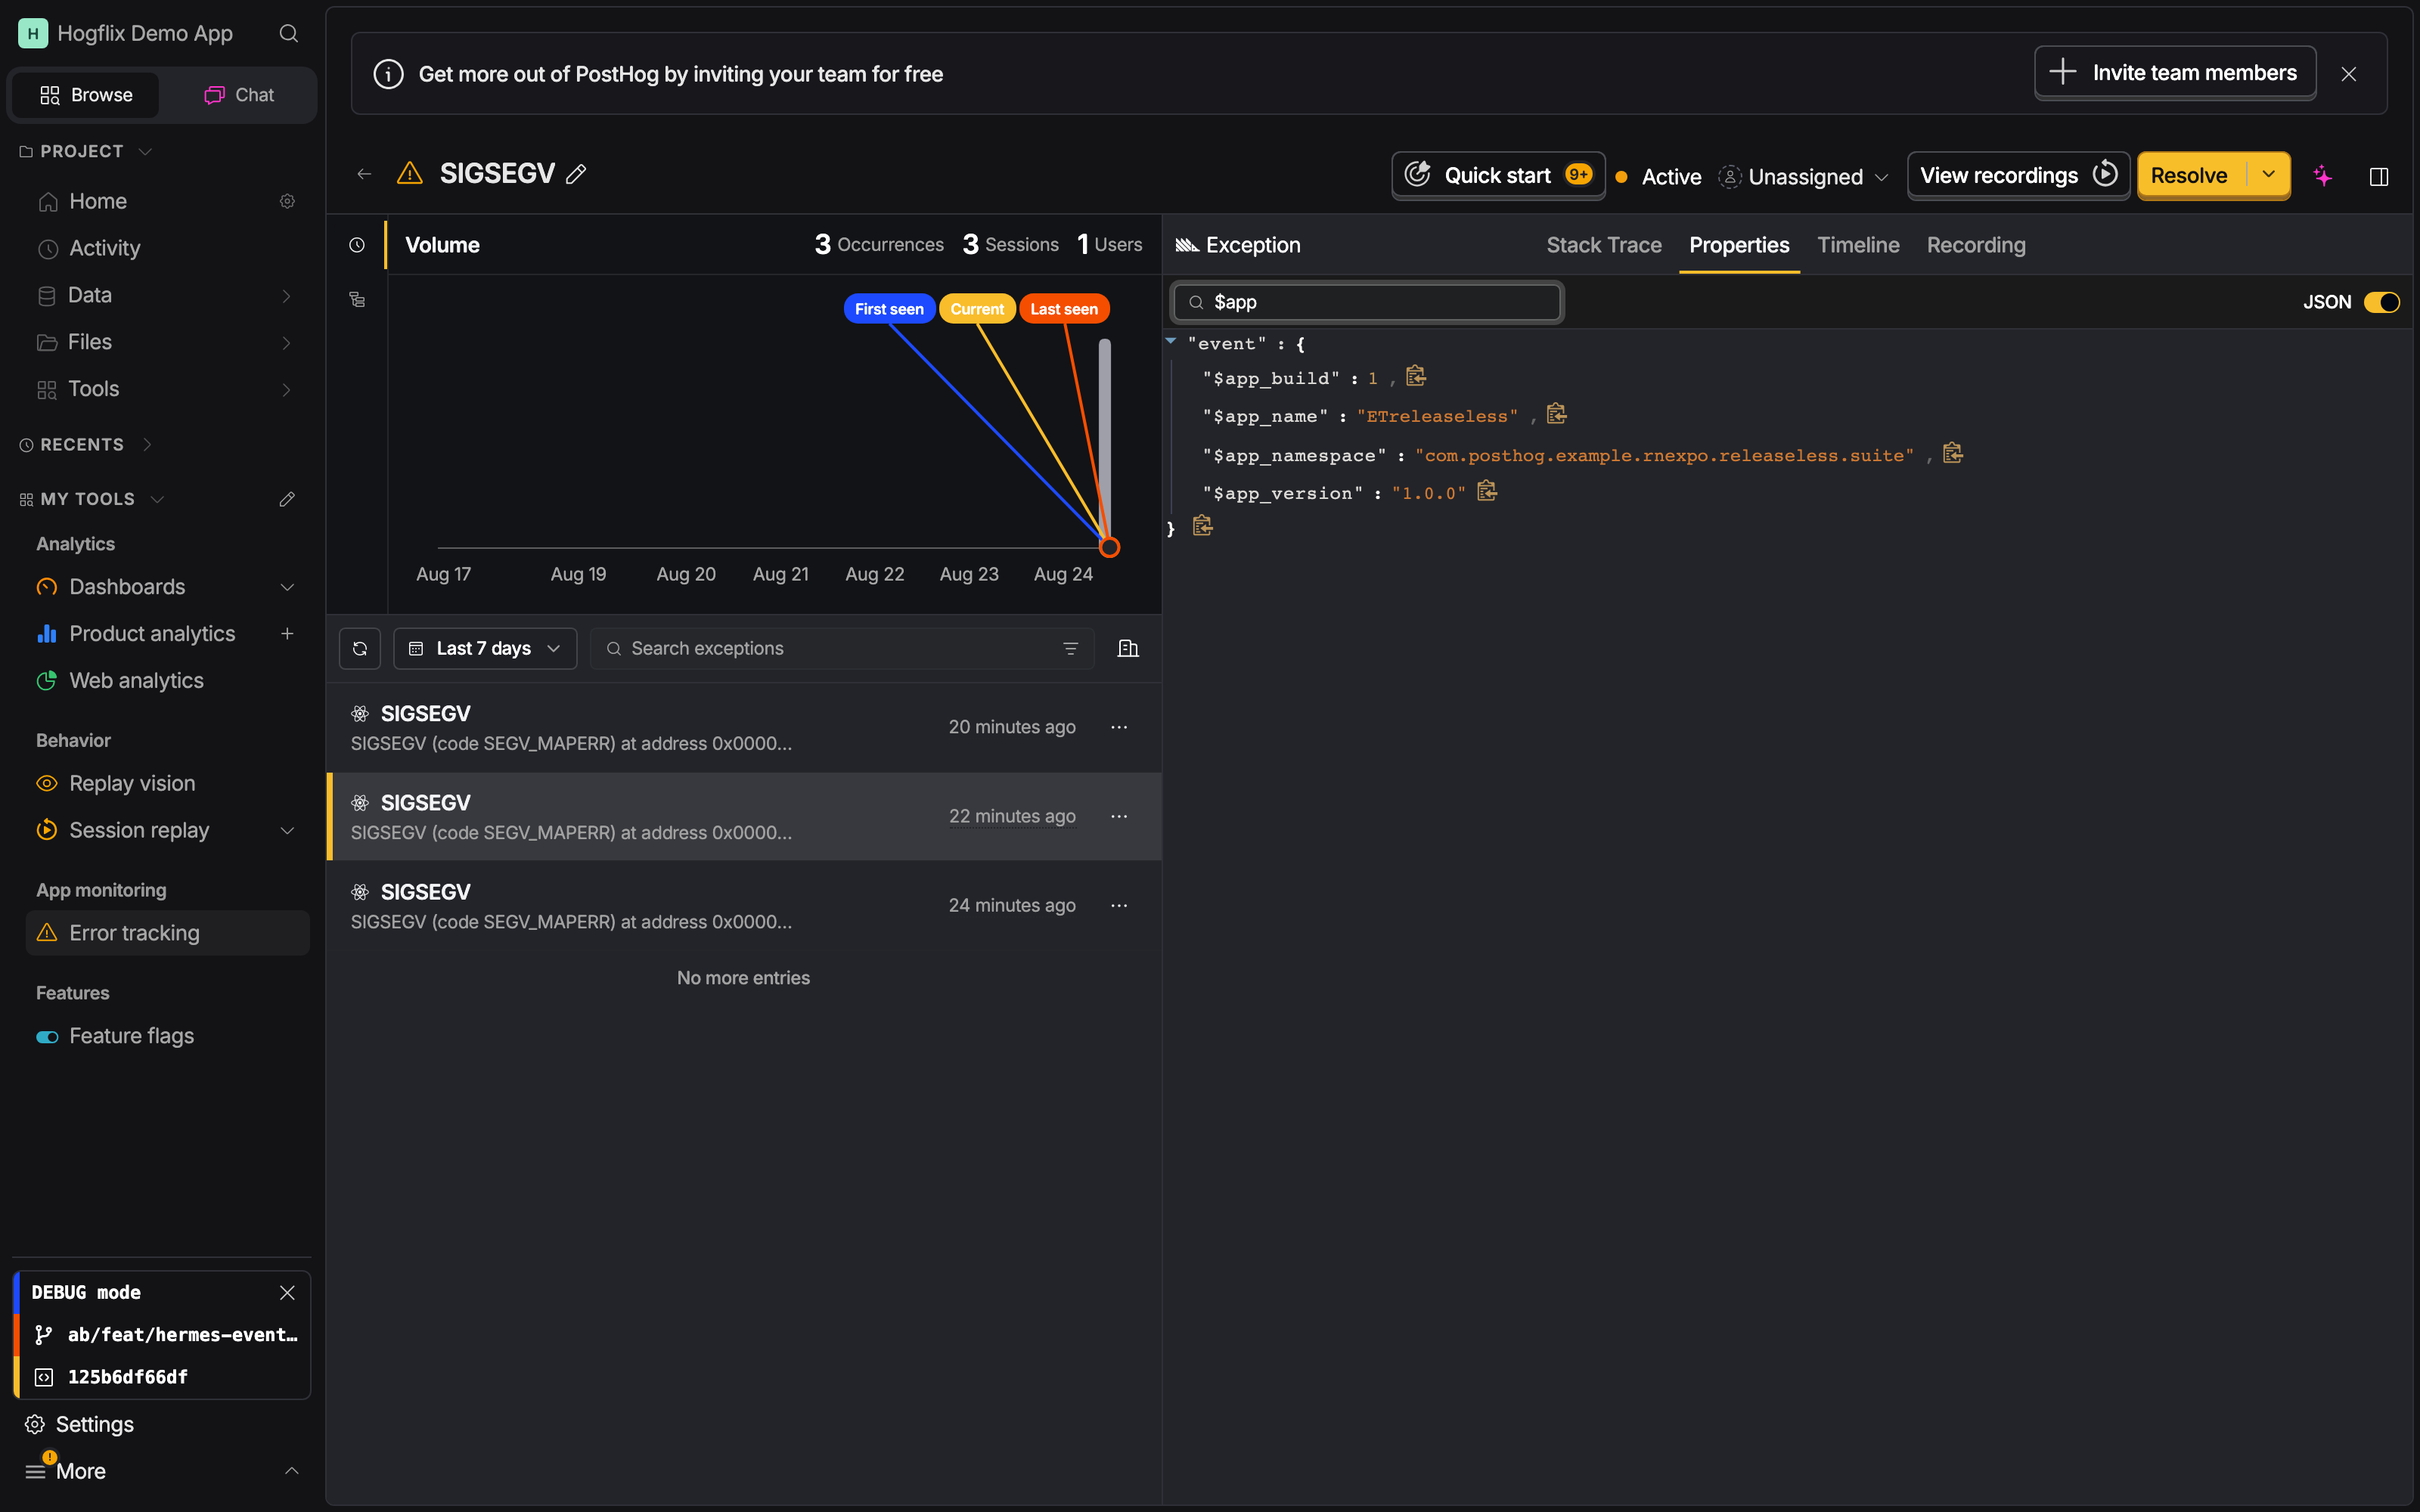The image size is (2420, 1512).
Task: Copy the $app_name property value
Action: pos(1556,414)
